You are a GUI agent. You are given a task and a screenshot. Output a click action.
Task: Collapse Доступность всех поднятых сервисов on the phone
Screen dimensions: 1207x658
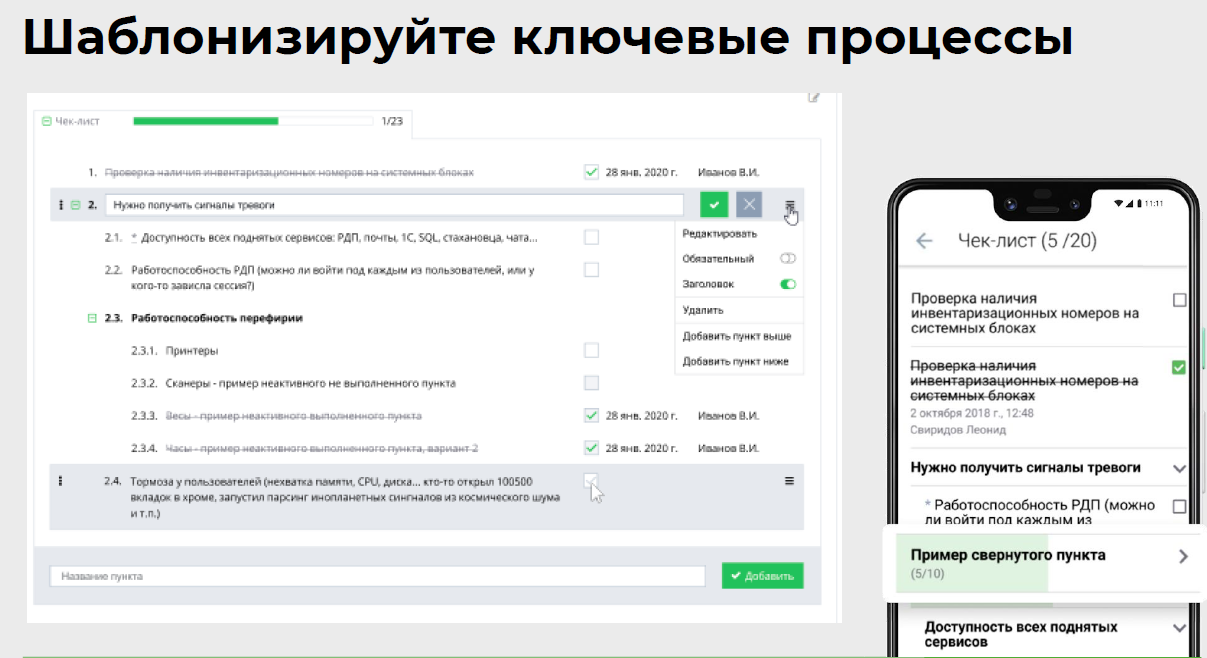1179,628
